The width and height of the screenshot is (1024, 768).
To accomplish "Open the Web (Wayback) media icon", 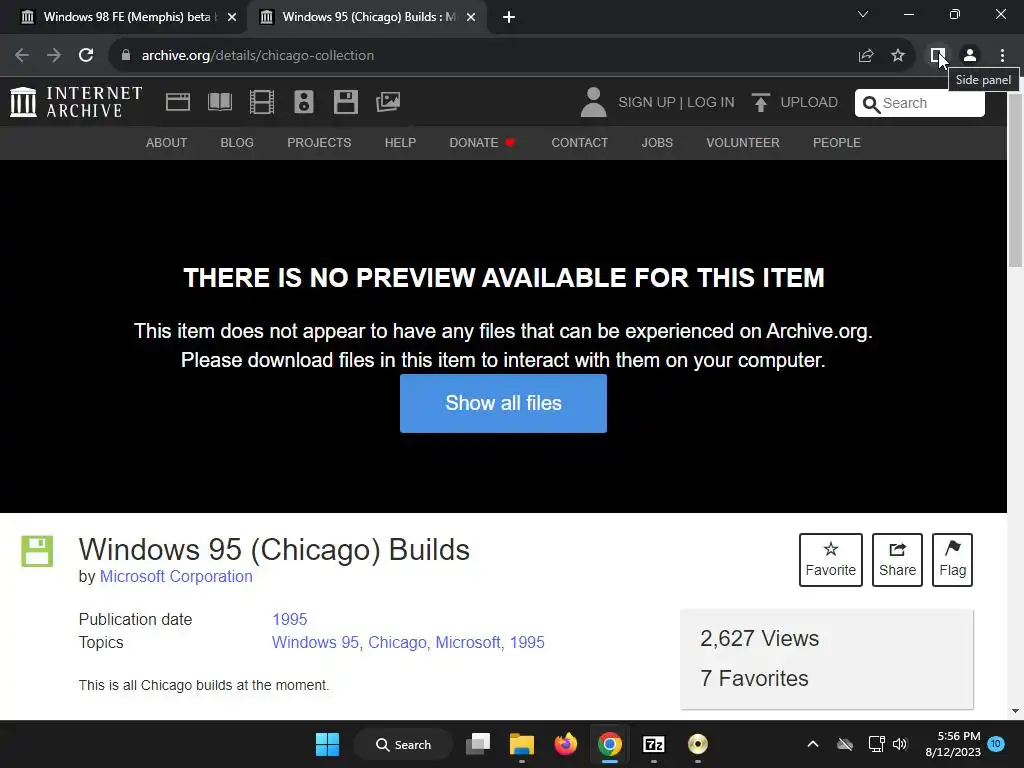I will coord(178,102).
